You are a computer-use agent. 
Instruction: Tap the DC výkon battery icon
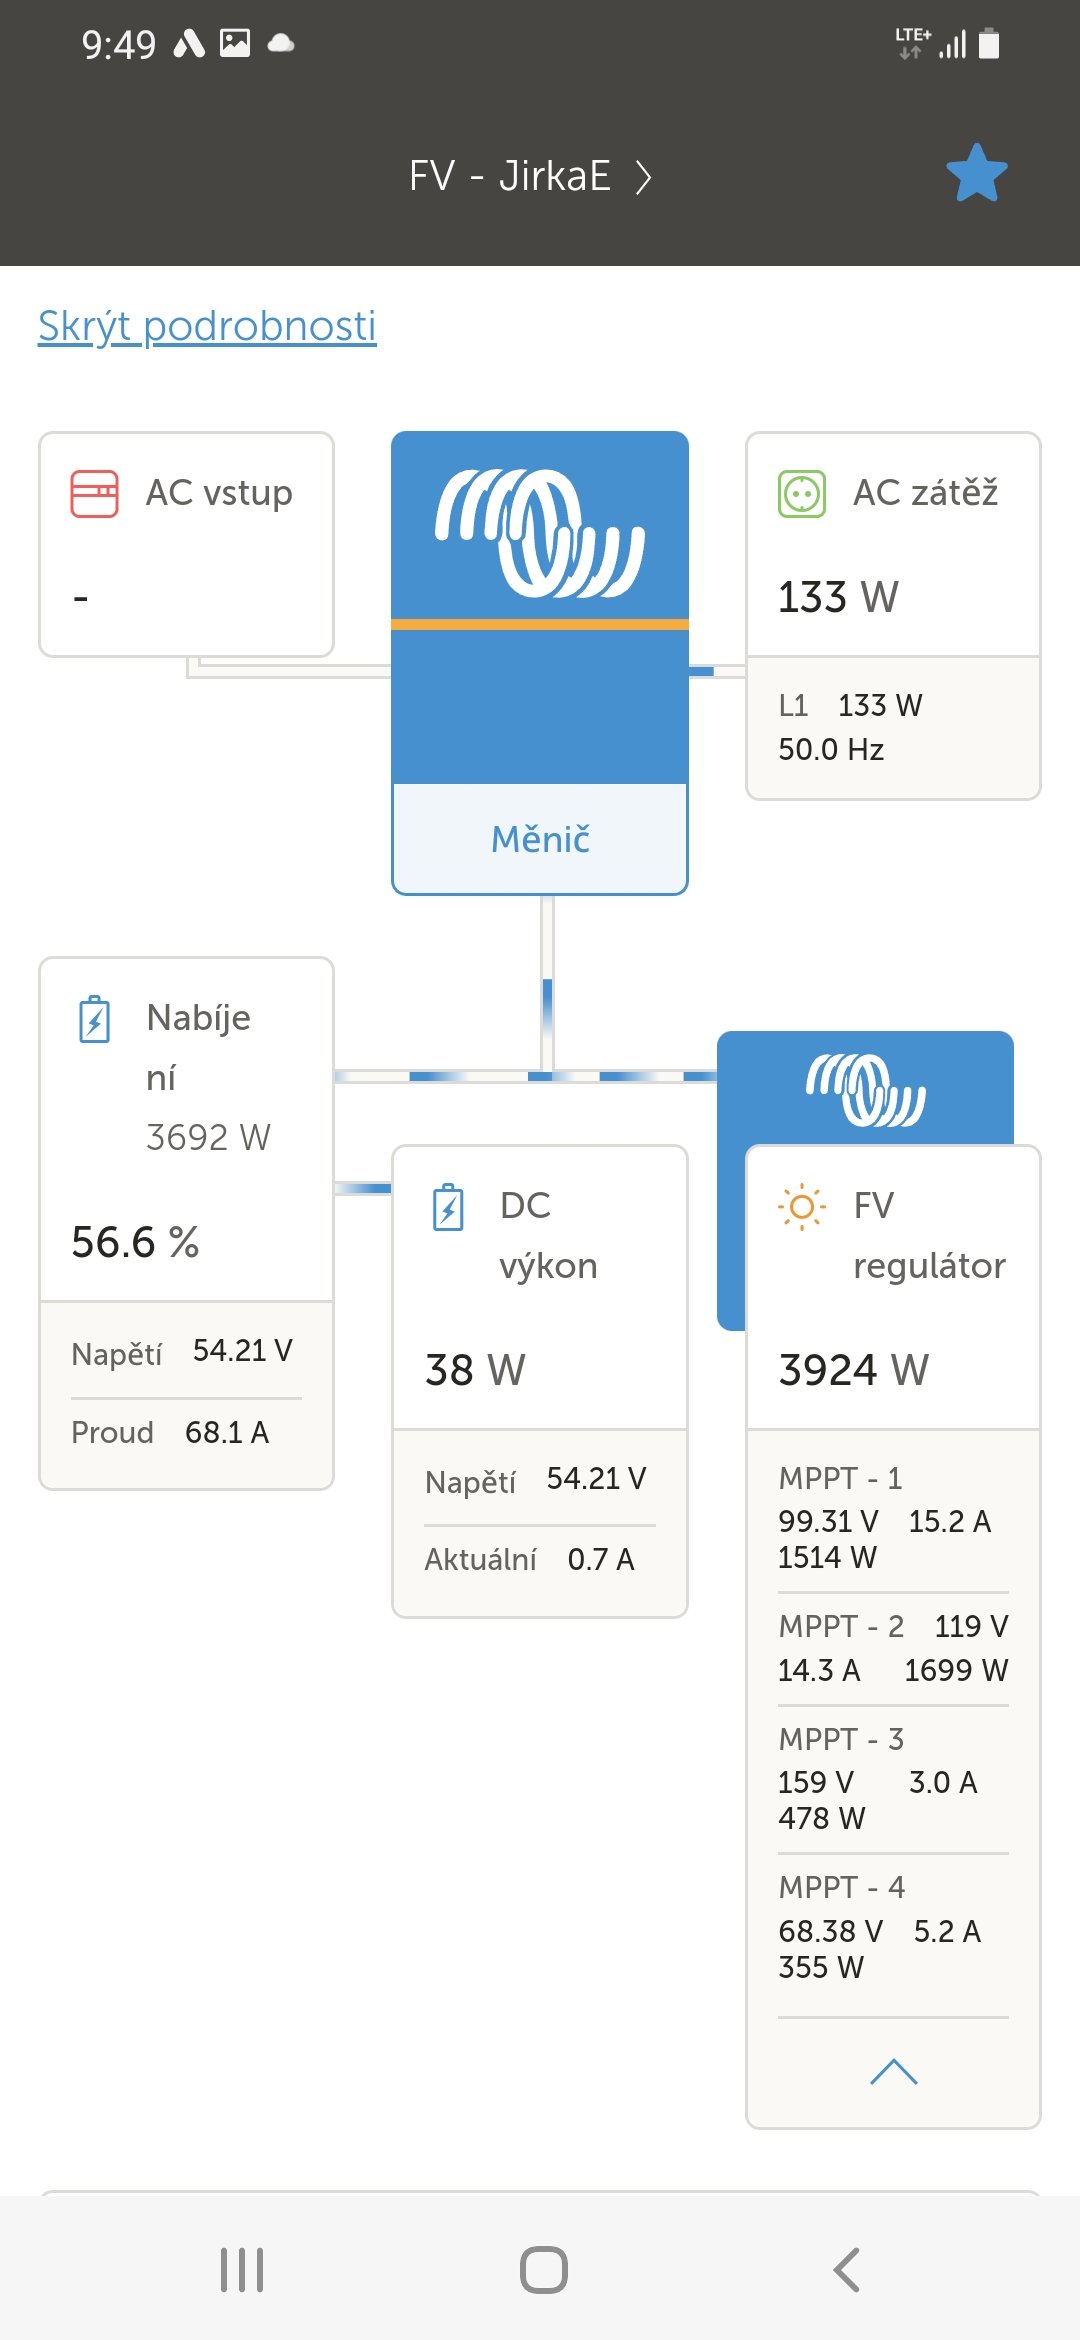coord(448,1207)
